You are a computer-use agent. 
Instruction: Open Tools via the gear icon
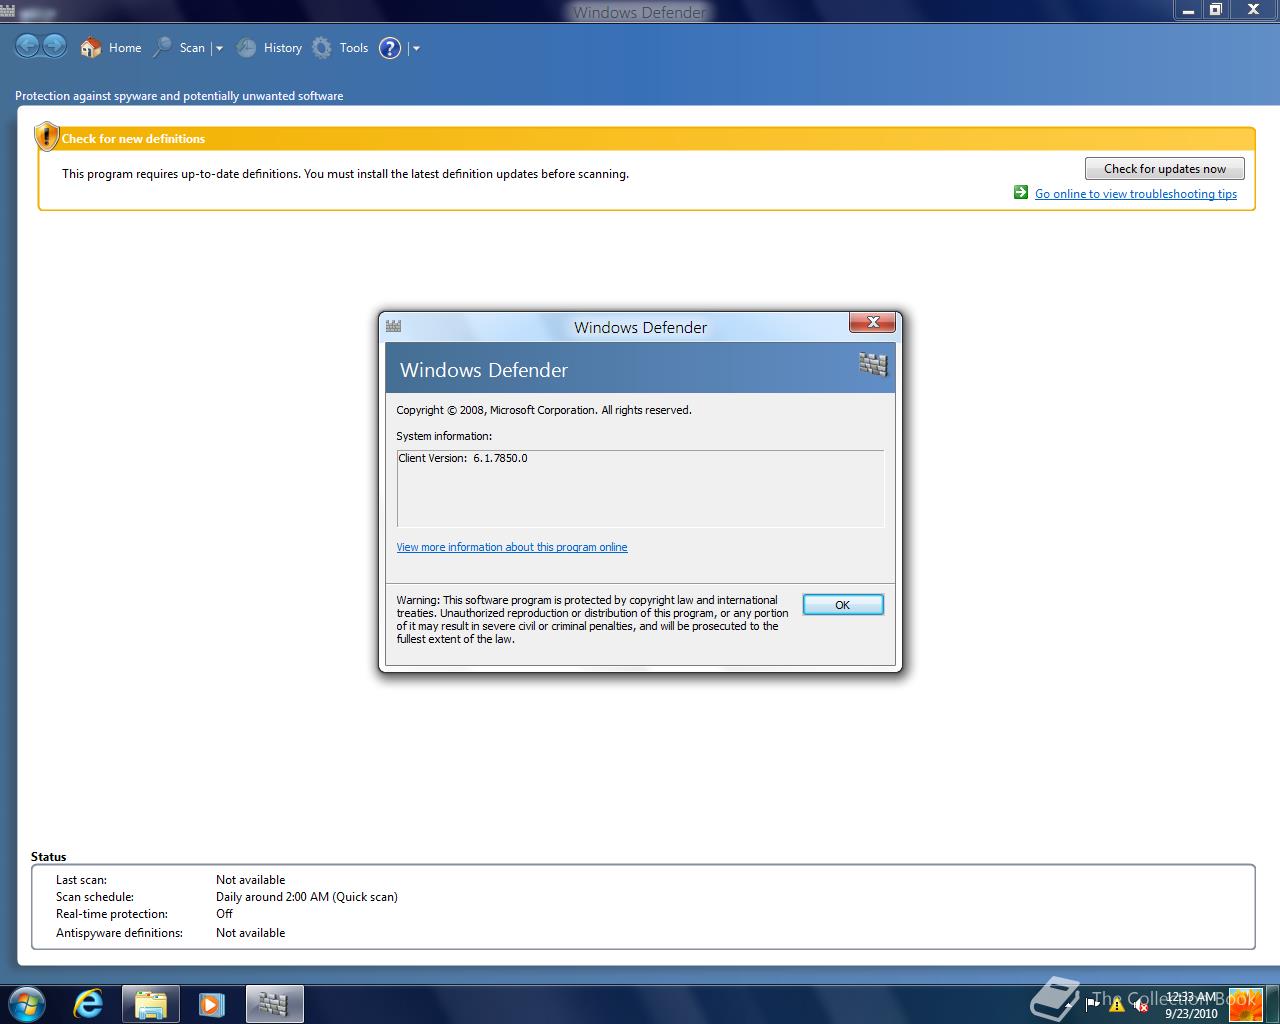[322, 47]
